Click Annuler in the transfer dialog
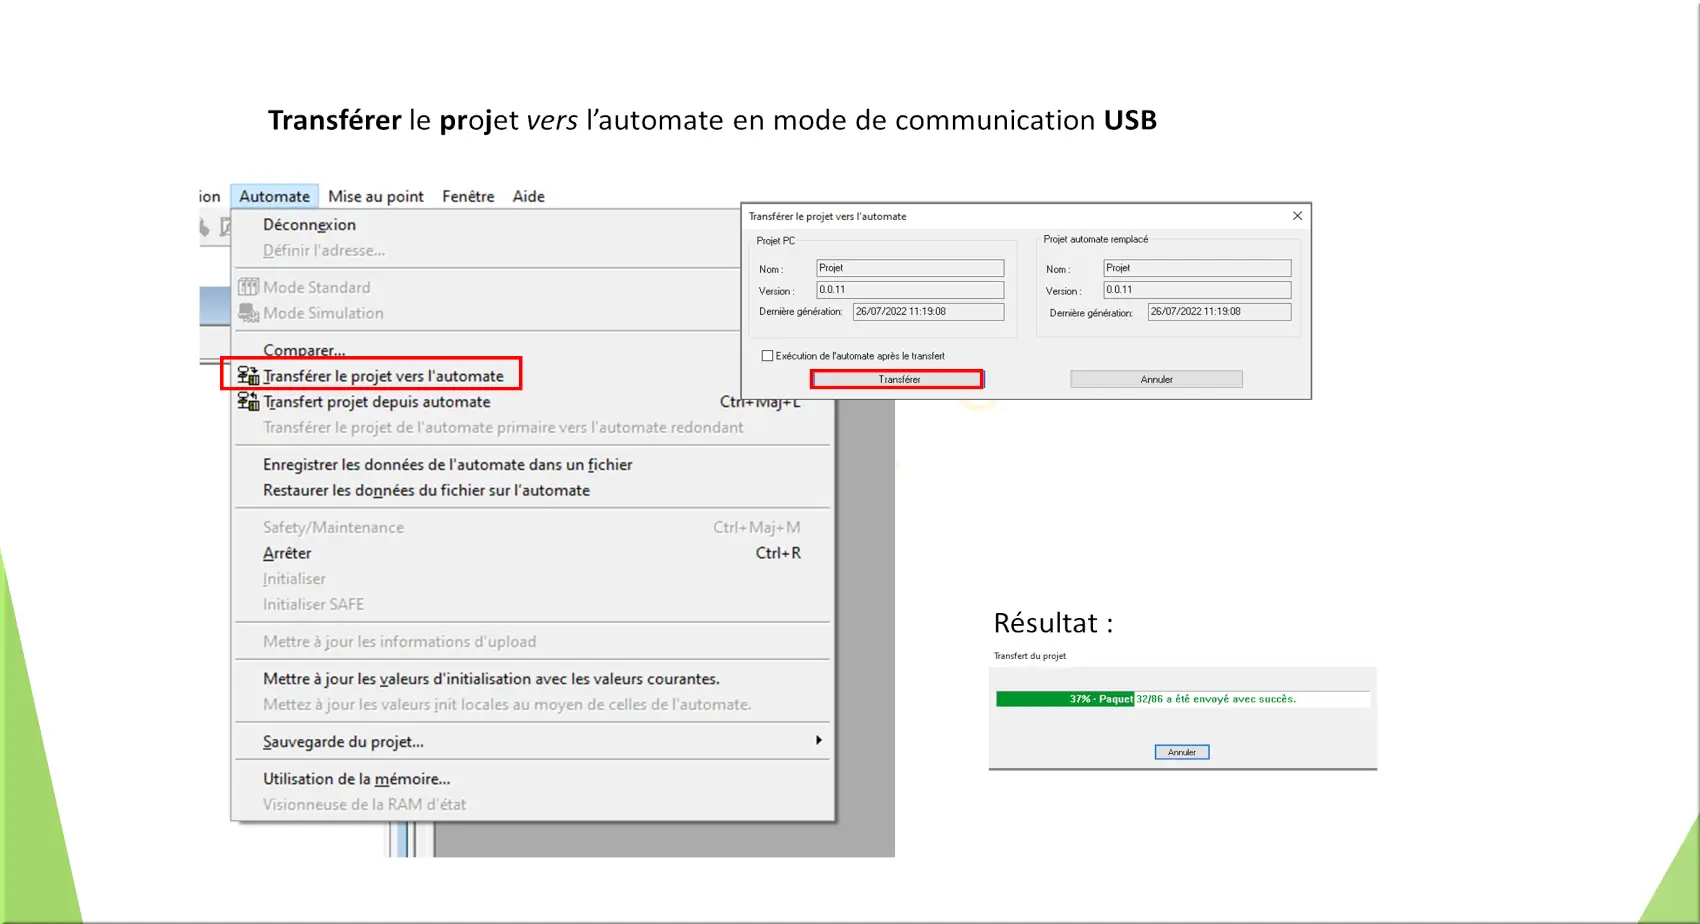Screen dimensions: 1700x924 [x=1156, y=379]
